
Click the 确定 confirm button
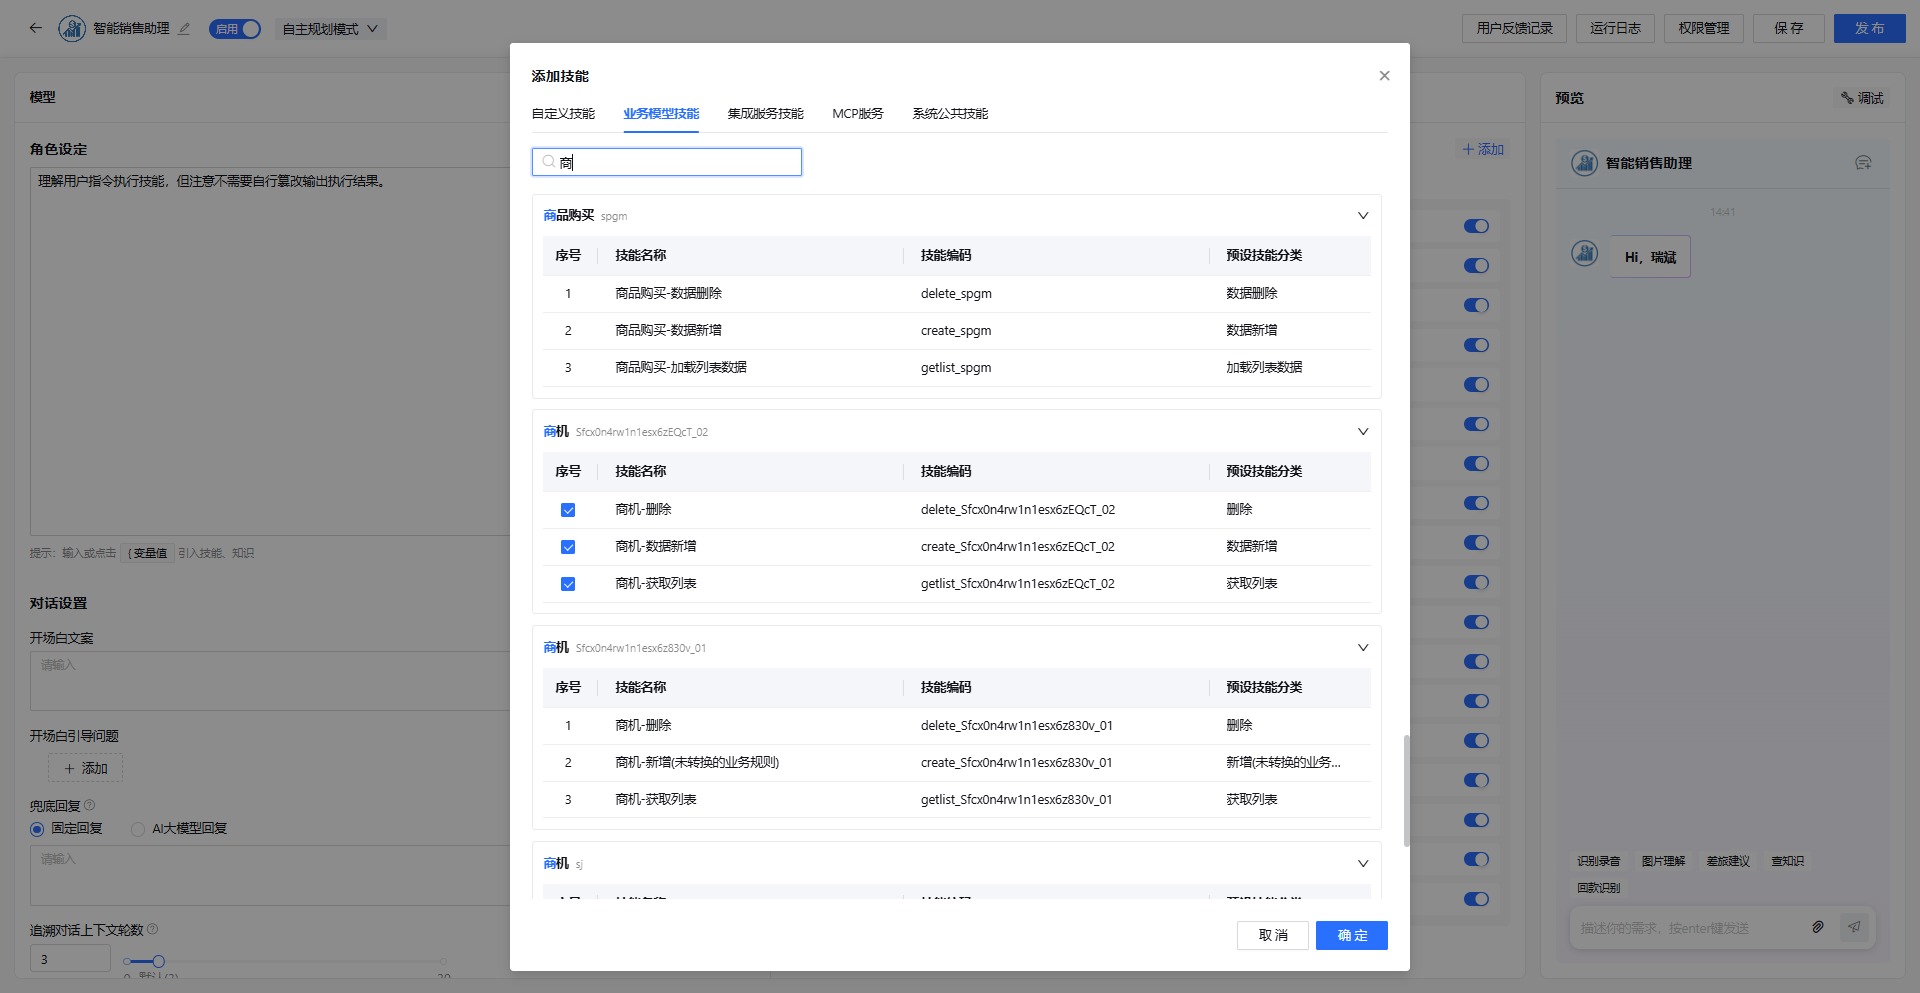(x=1352, y=935)
